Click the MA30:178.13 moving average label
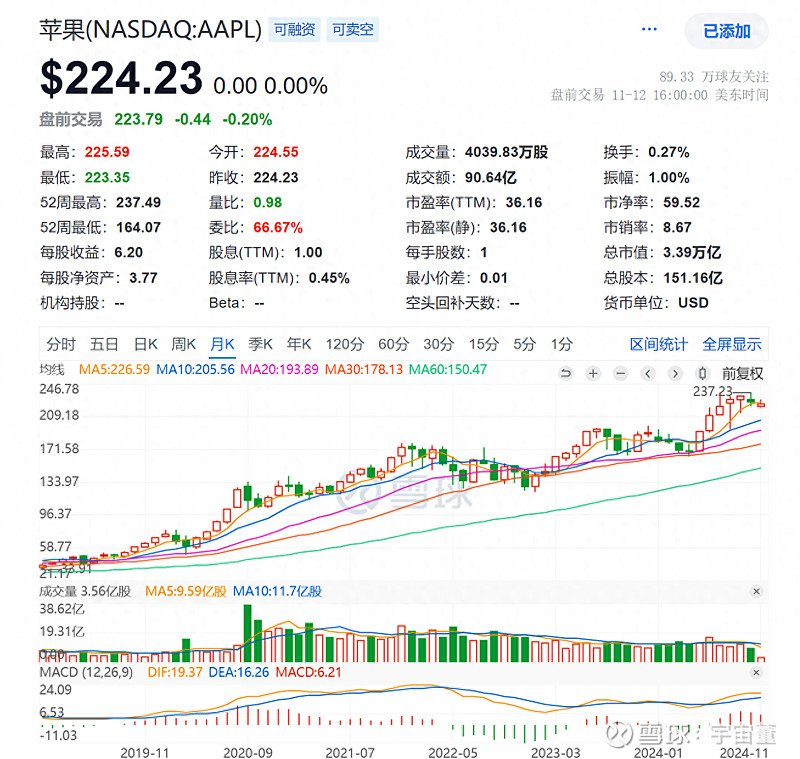The height and width of the screenshot is (759, 800). click(x=364, y=369)
